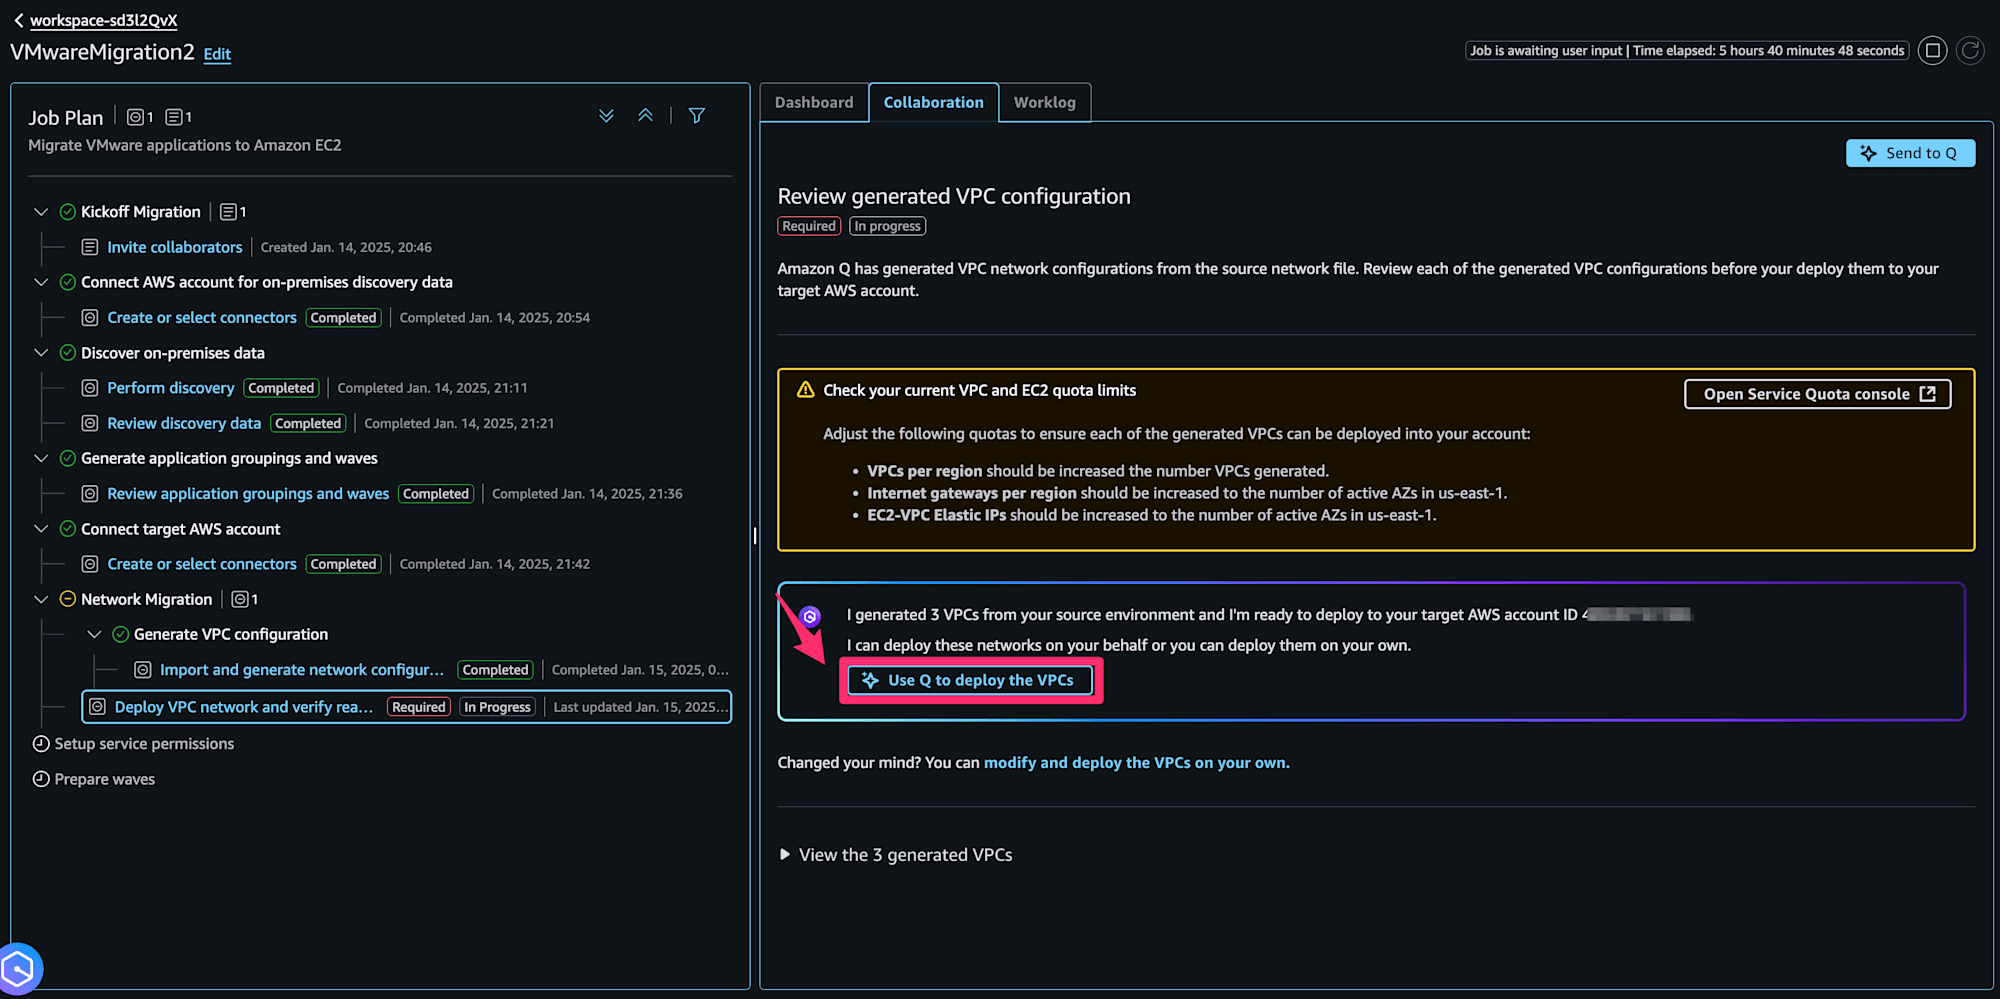
Task: Switch to the Collaboration tab
Action: pyautogui.click(x=934, y=102)
